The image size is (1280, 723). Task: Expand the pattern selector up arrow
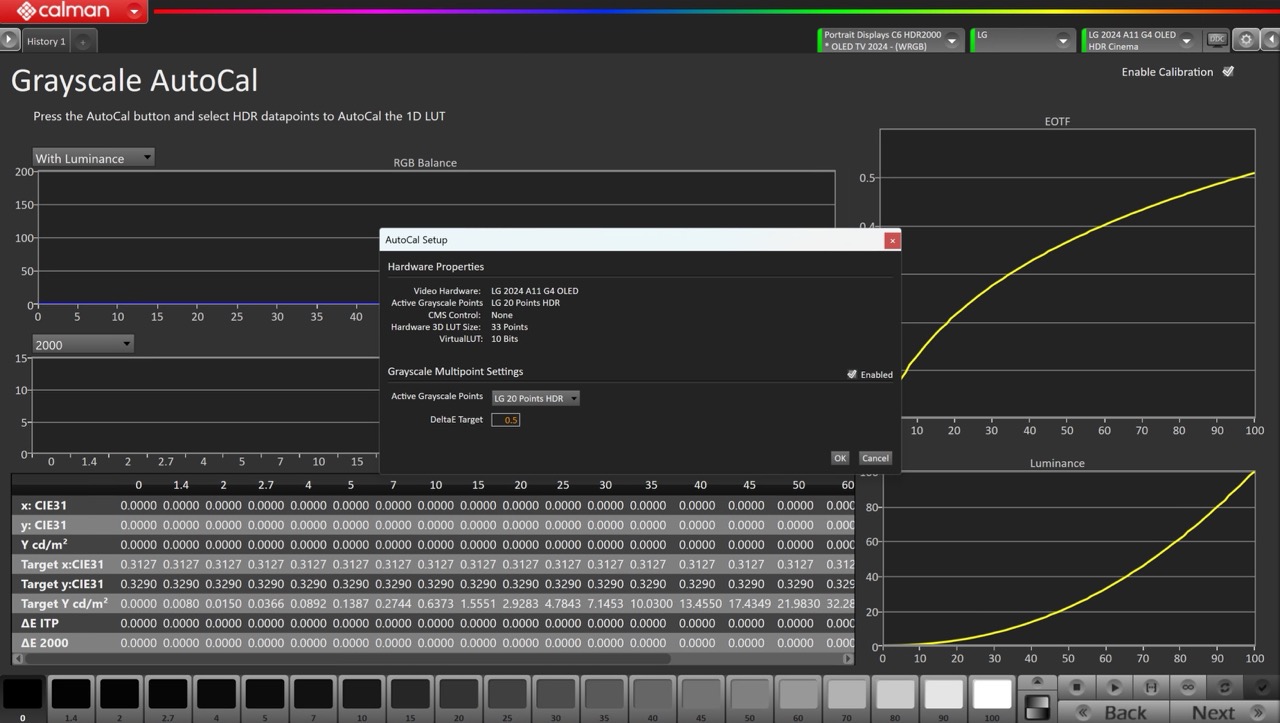tap(1037, 682)
